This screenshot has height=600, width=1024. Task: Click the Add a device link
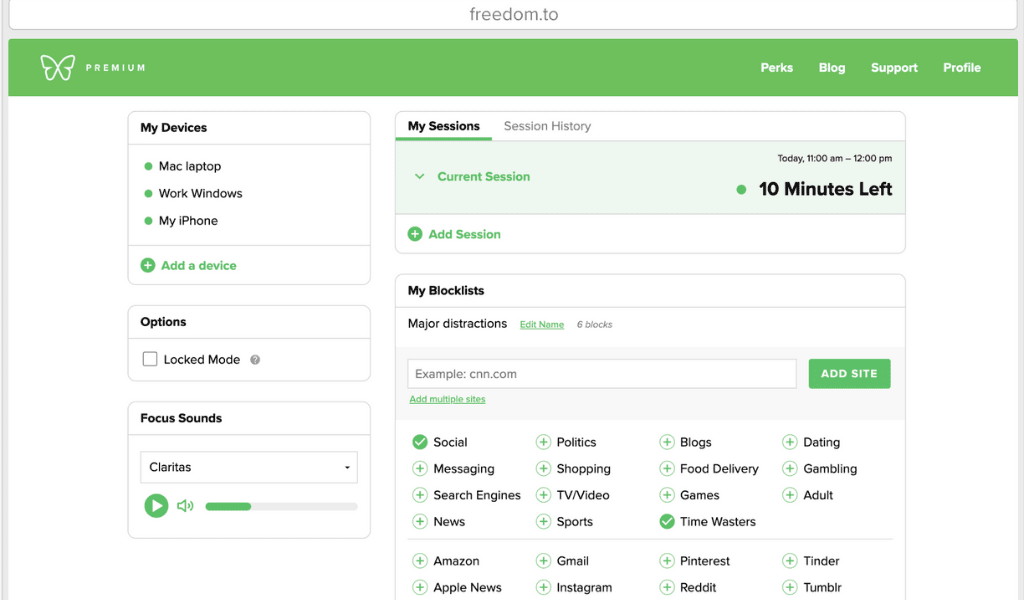pos(199,265)
